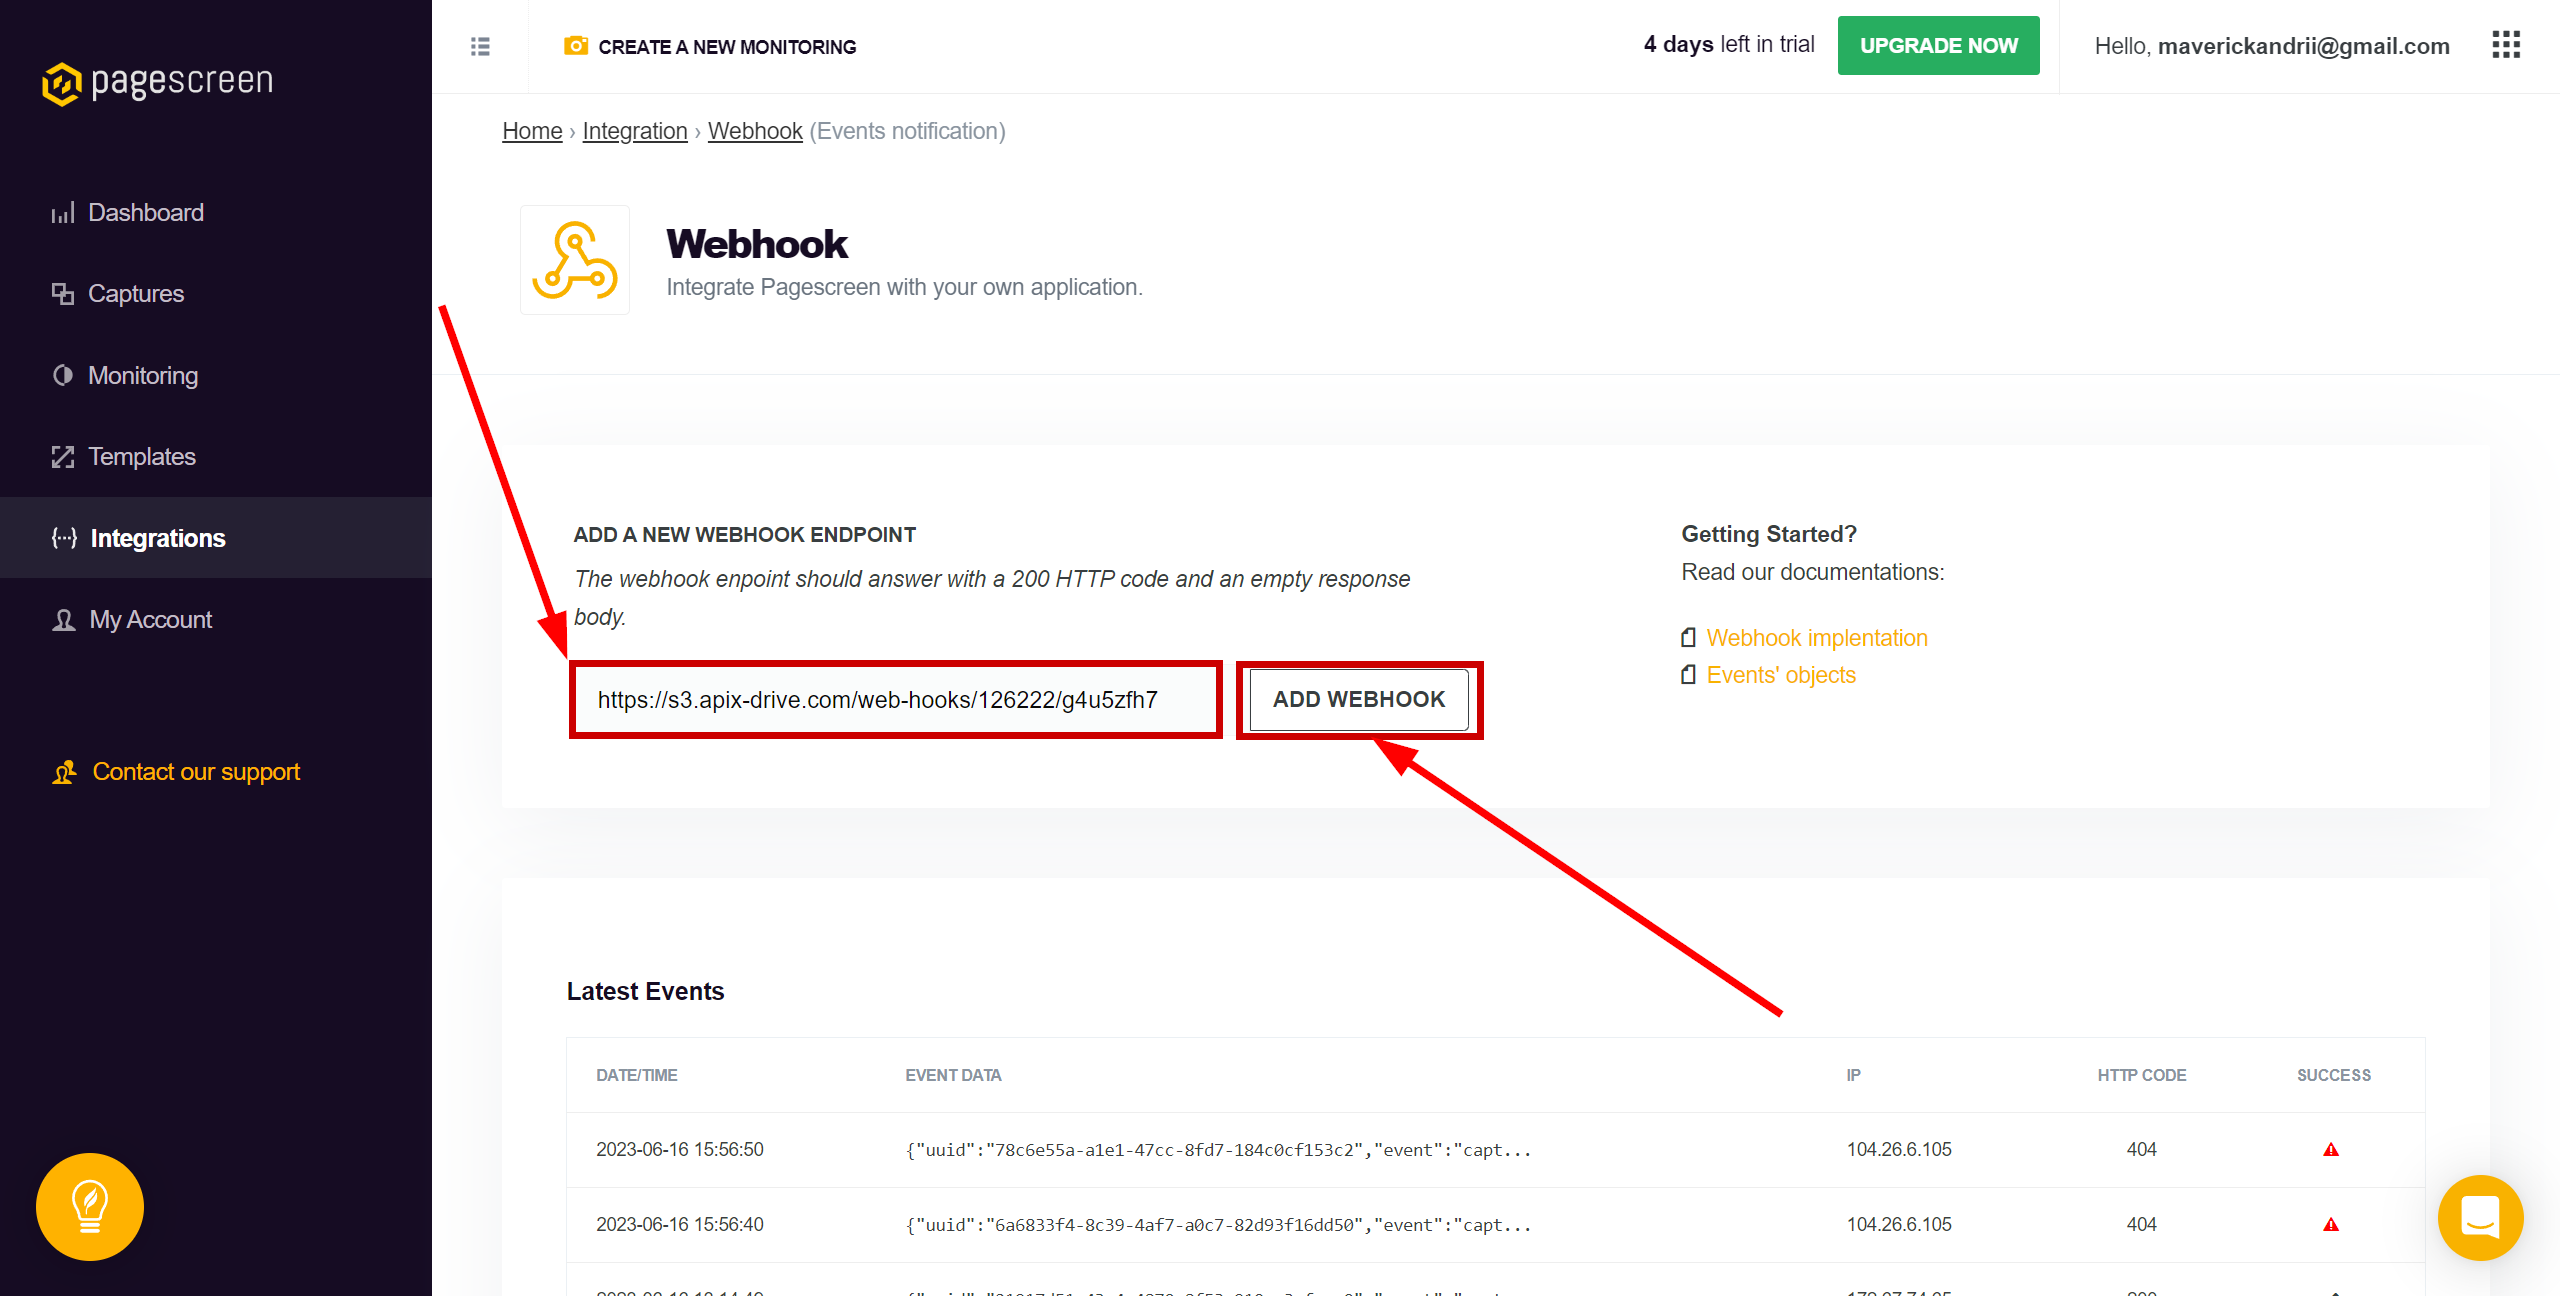Click the webhook endpoint URL field

(x=896, y=700)
